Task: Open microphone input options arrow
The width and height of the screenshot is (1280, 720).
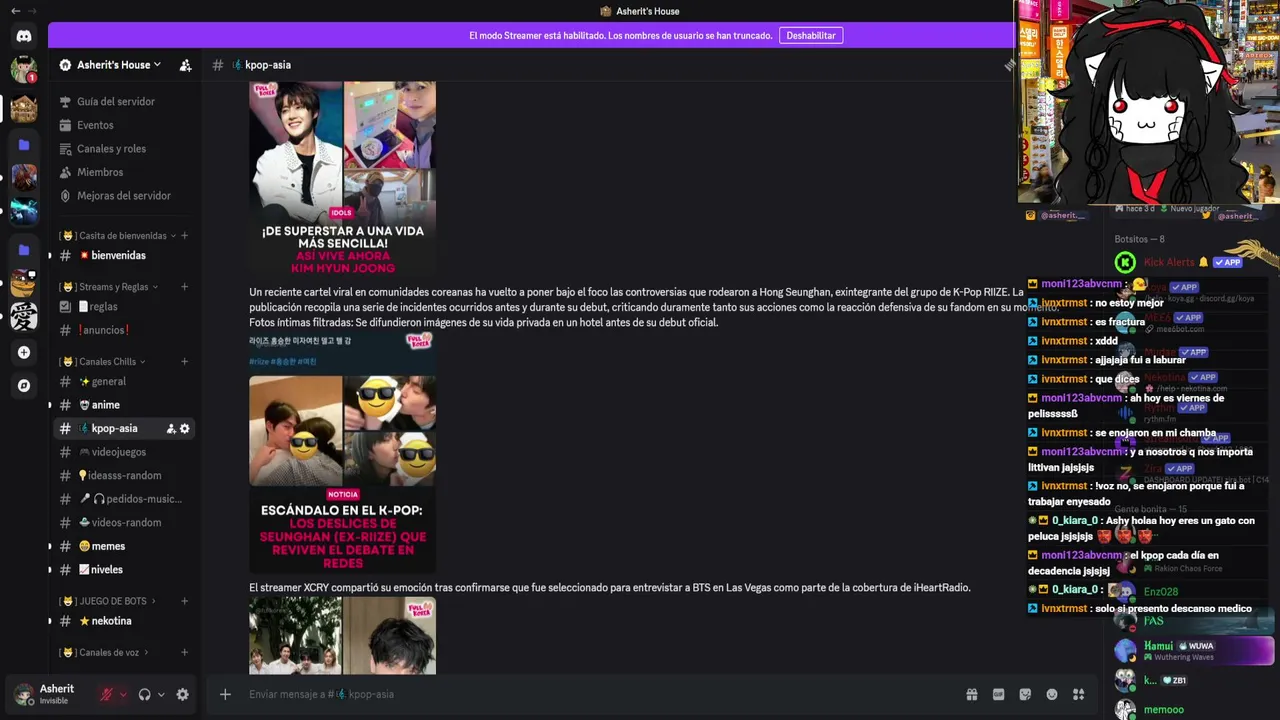Action: point(123,694)
